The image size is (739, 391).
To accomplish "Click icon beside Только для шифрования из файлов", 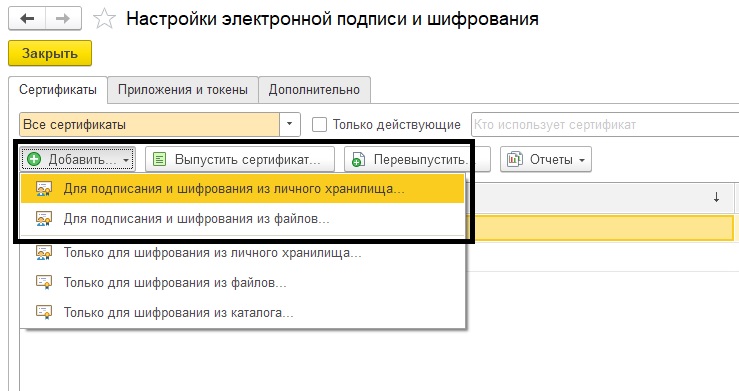I will (x=44, y=283).
